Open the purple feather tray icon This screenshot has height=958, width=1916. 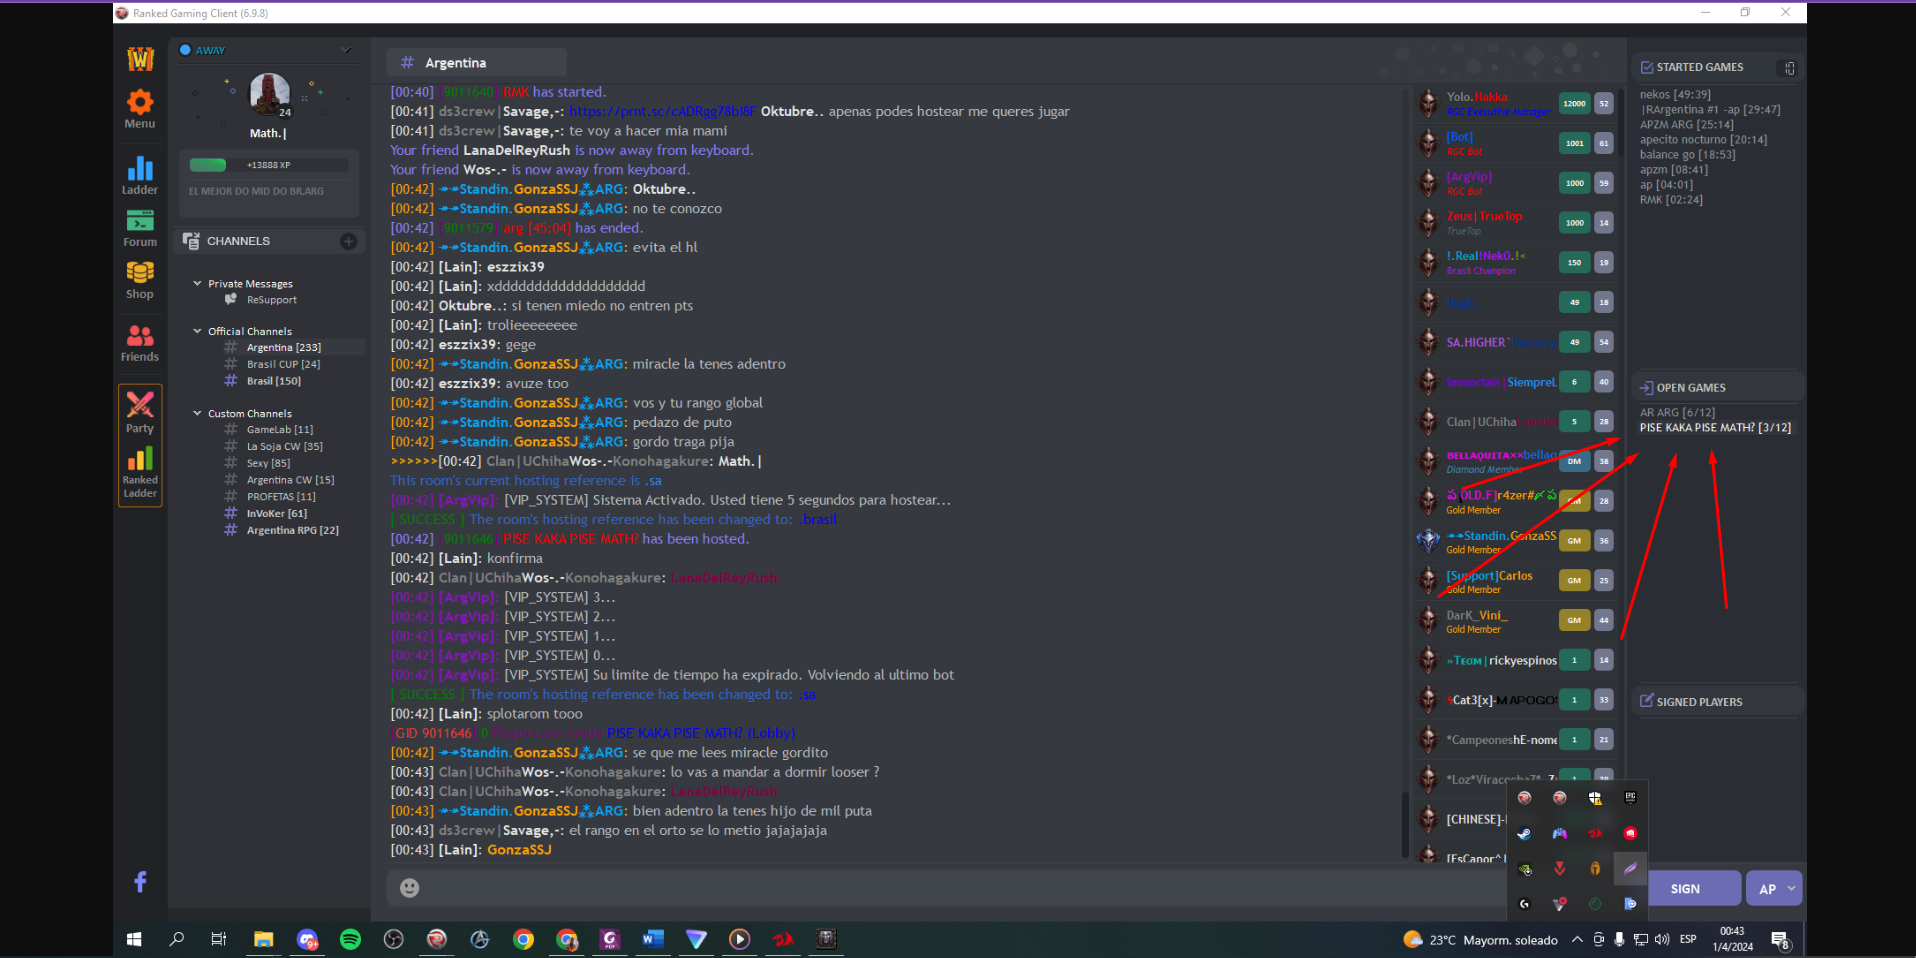tap(1630, 868)
